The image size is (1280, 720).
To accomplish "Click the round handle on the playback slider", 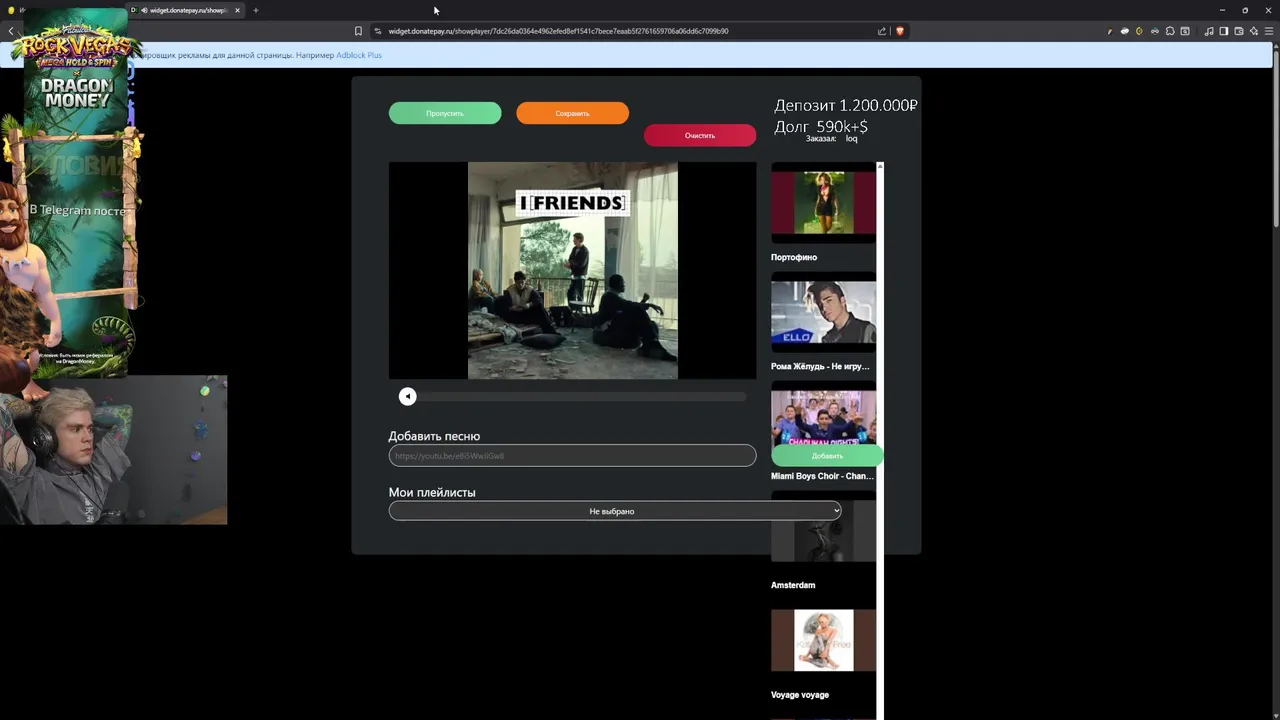I will [407, 397].
